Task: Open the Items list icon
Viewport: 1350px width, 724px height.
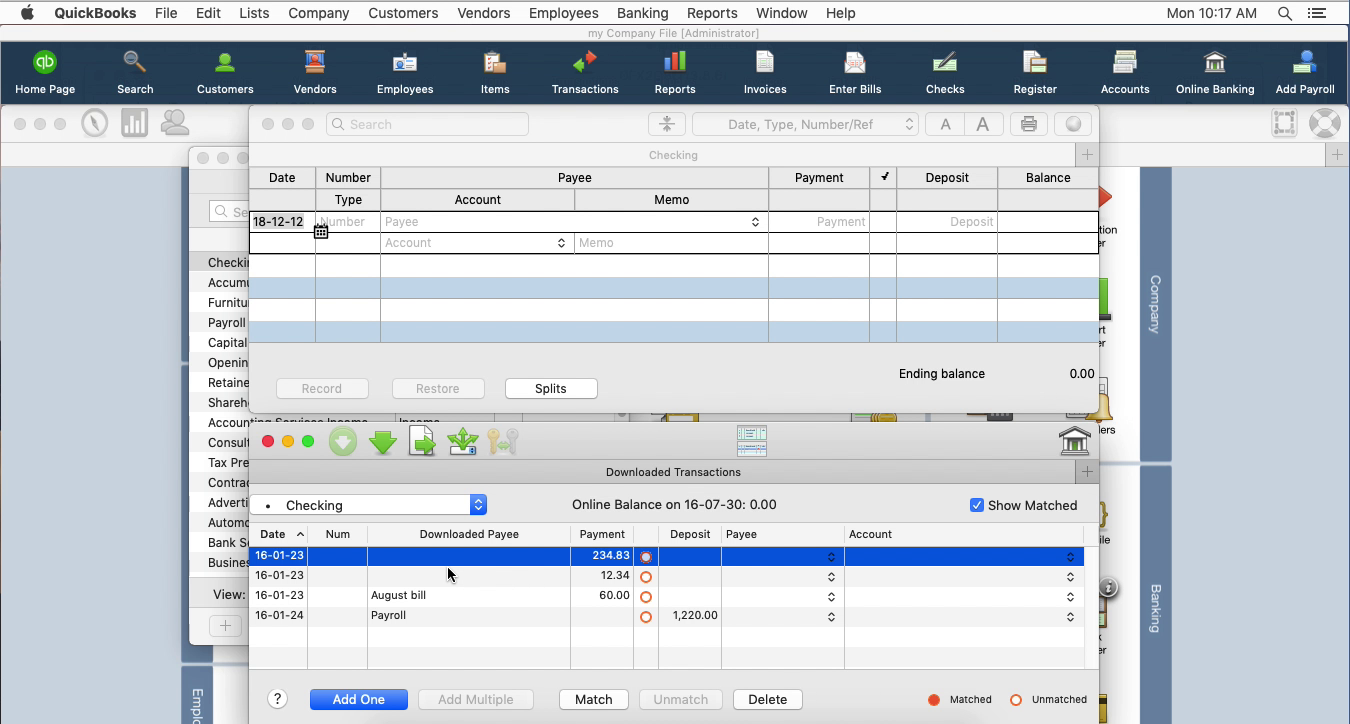Action: (495, 72)
